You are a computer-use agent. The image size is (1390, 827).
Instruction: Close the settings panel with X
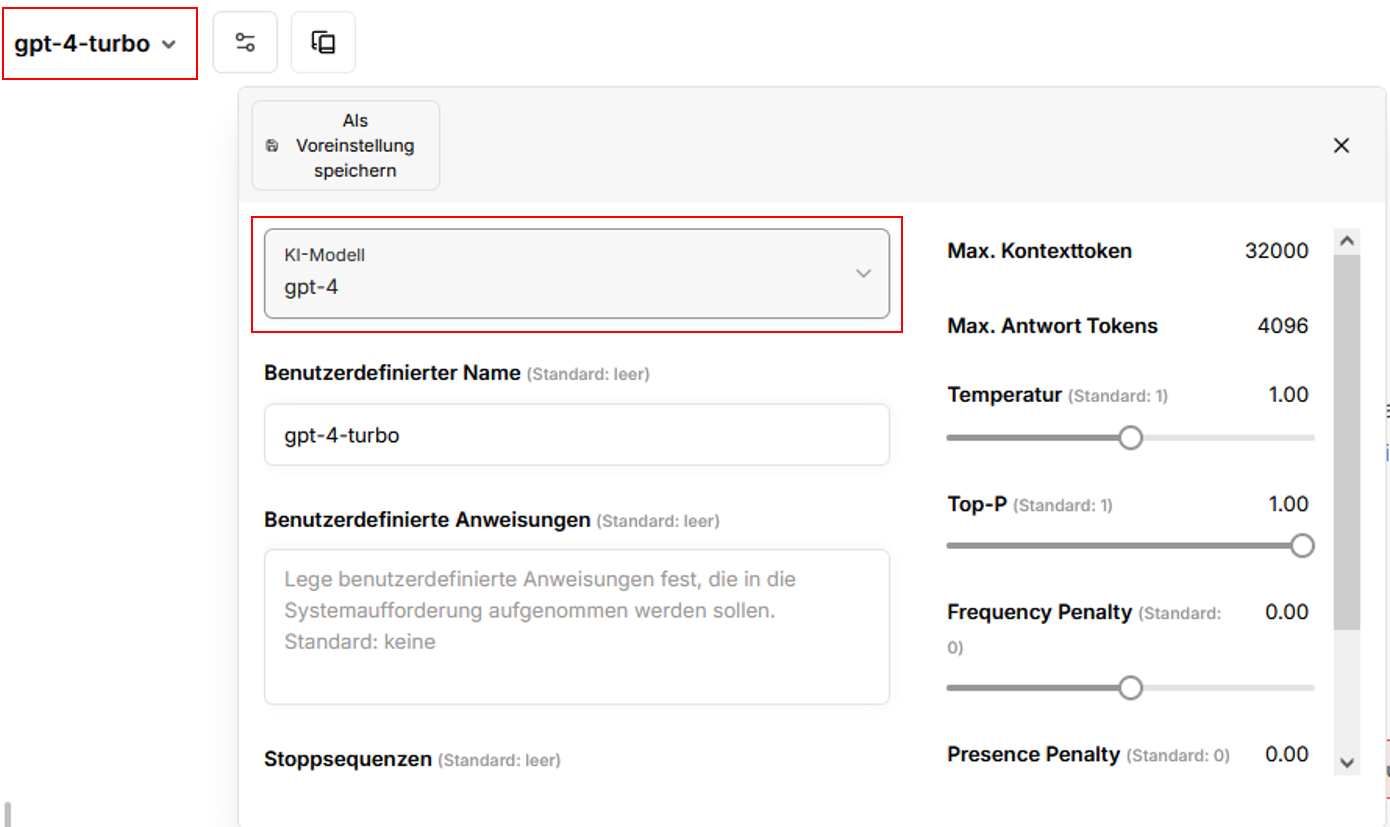tap(1341, 146)
